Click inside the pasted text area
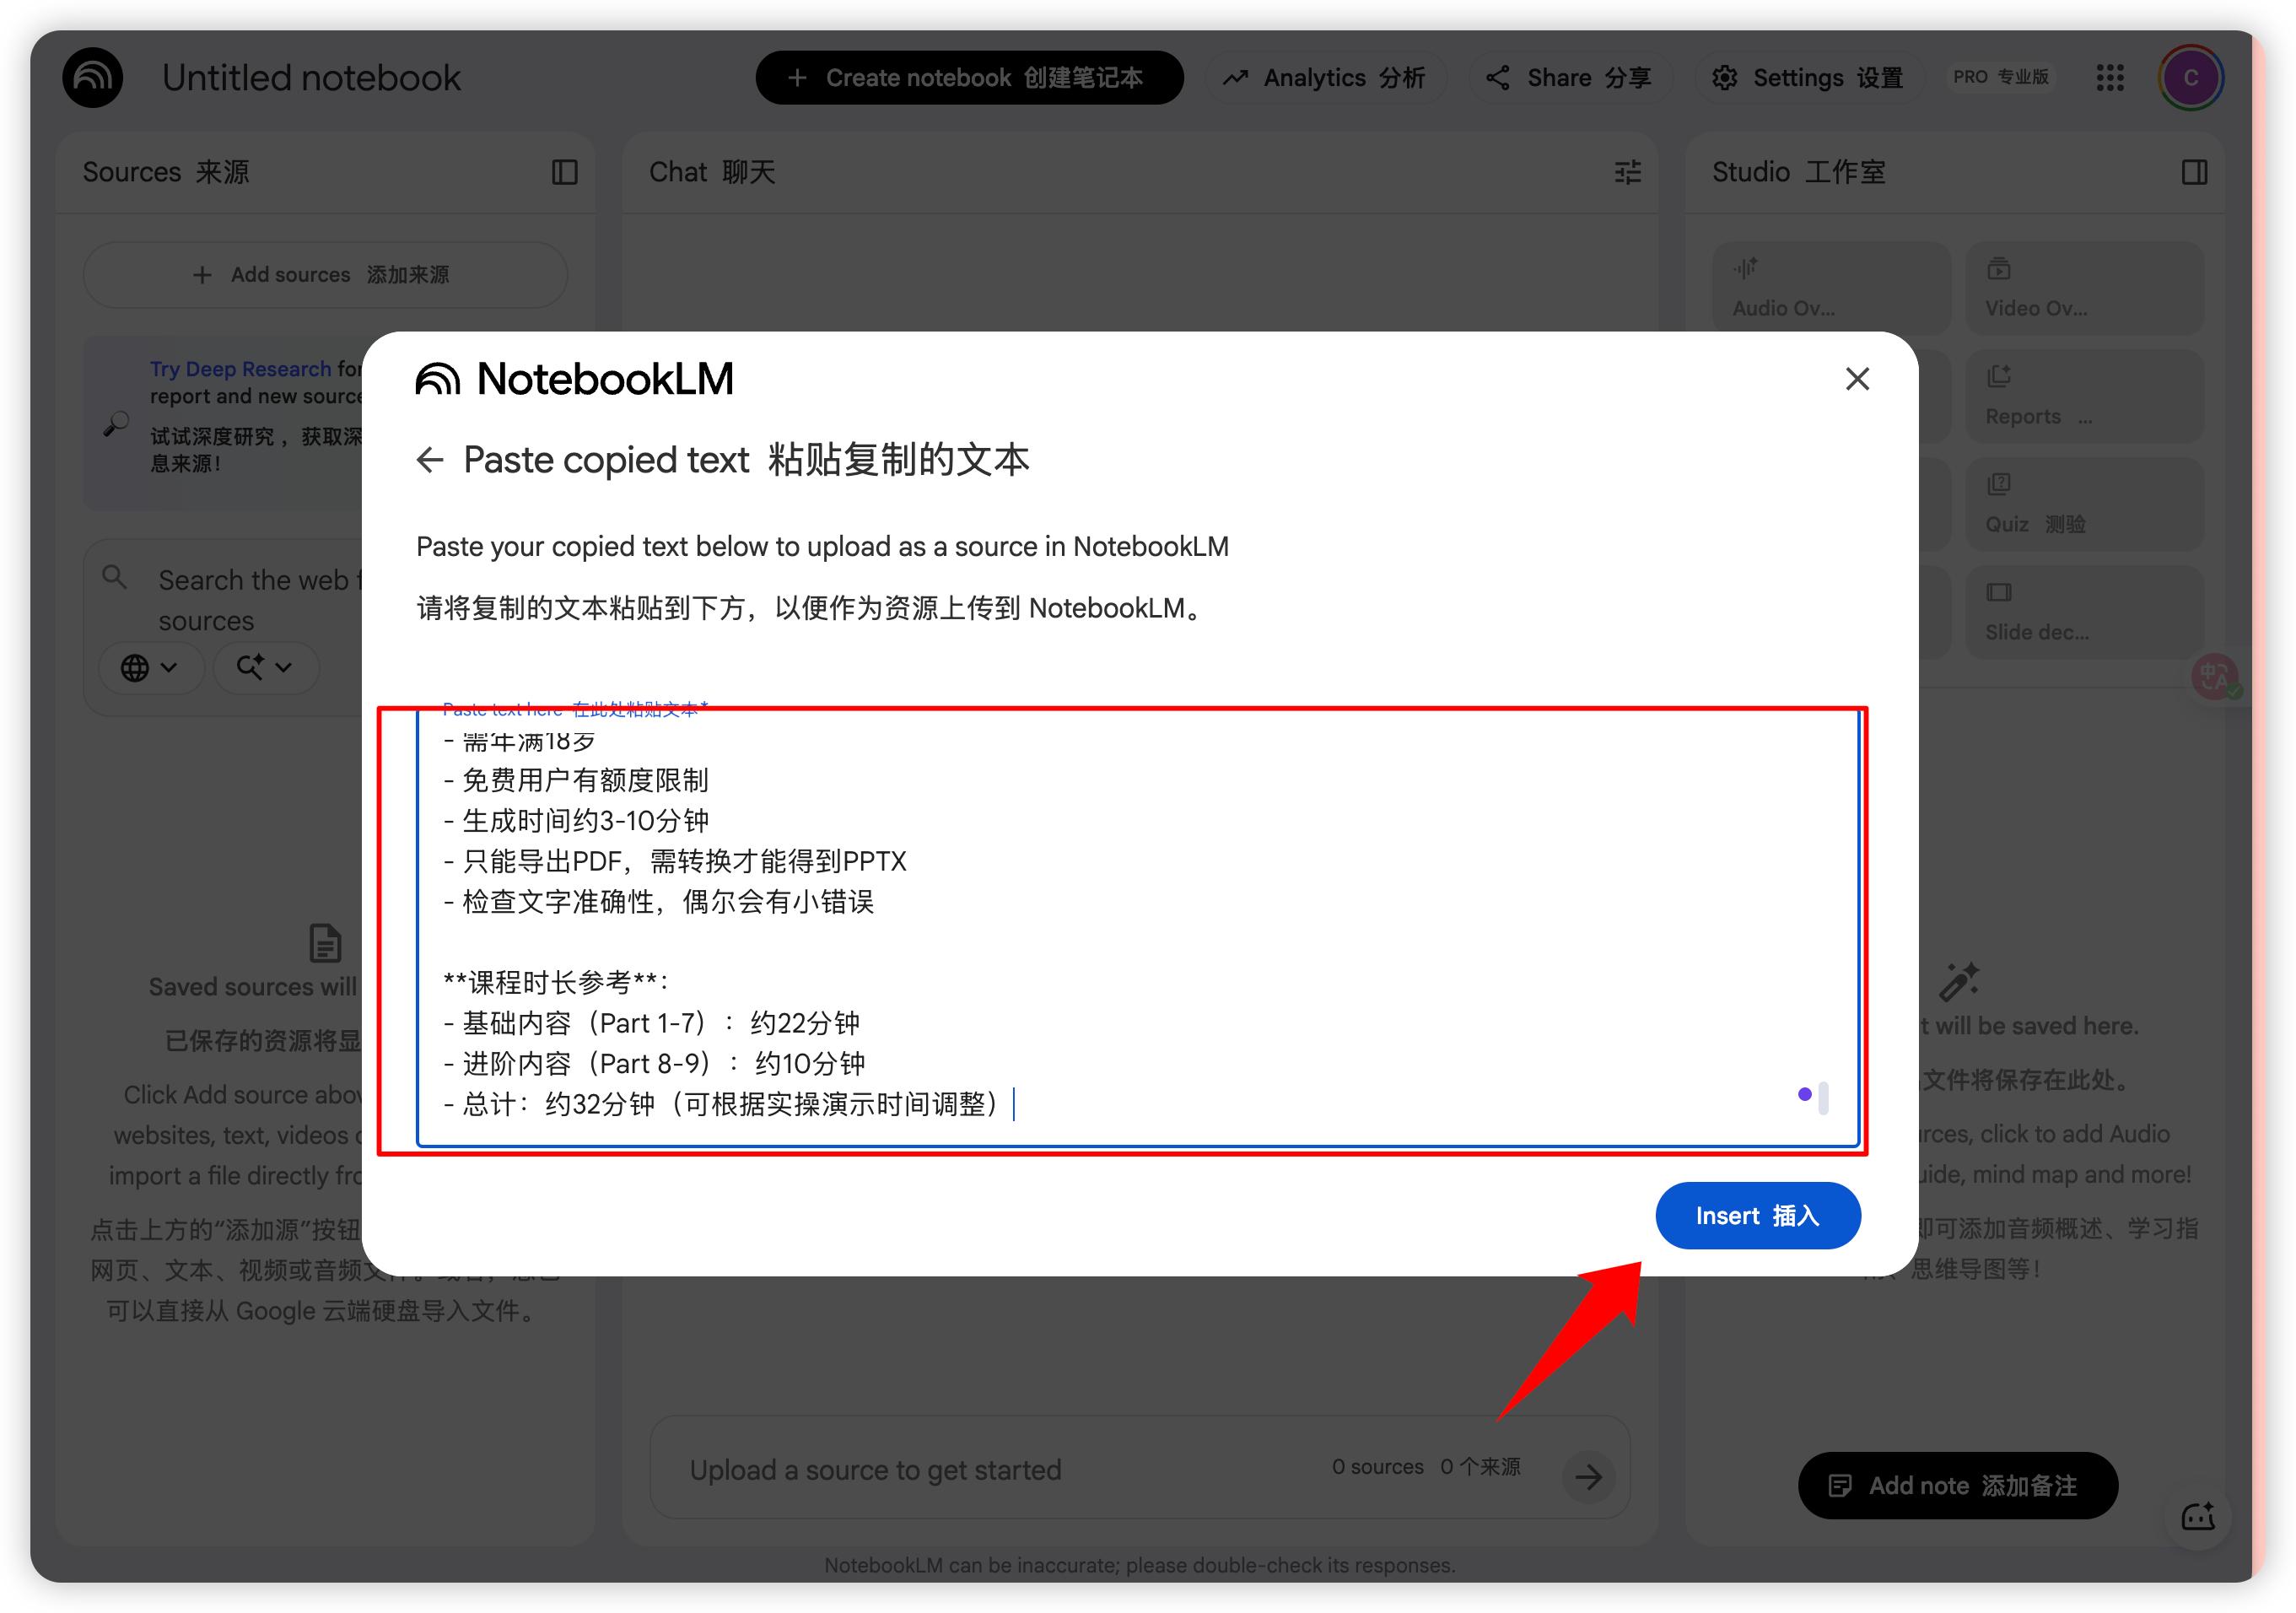The height and width of the screenshot is (1613, 2296). click(x=1137, y=926)
